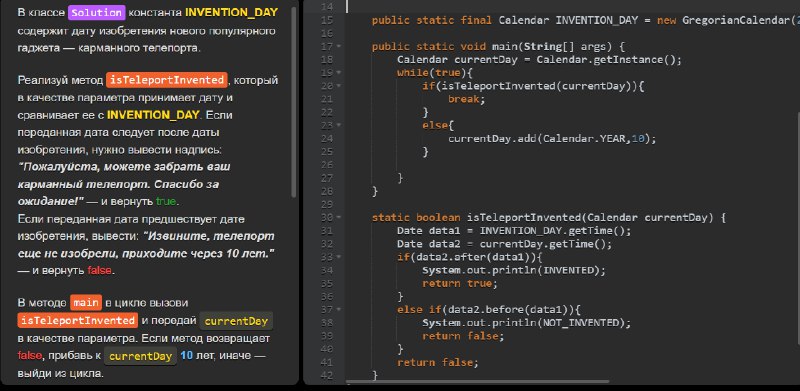
Task: Click the orange main tag in task text
Action: 86,303
